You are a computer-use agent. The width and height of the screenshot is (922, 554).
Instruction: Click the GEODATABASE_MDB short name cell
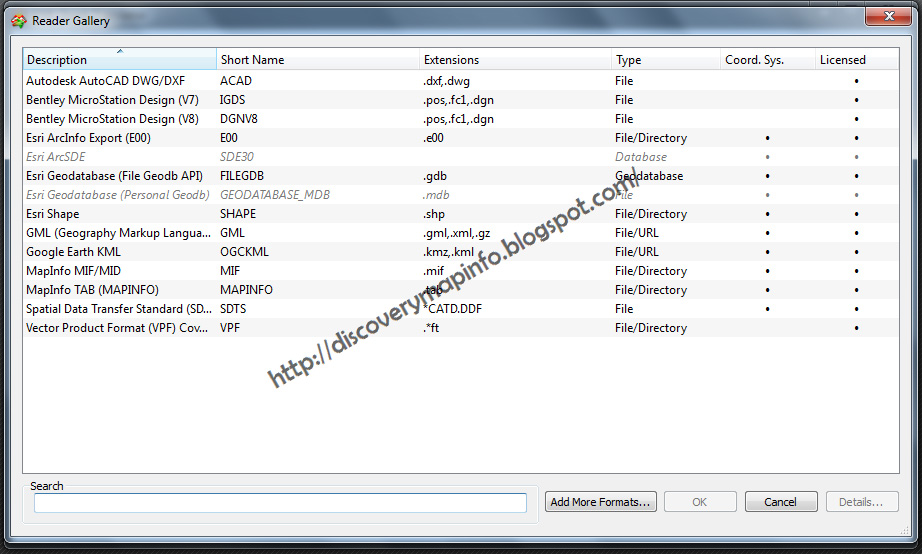click(x=275, y=195)
